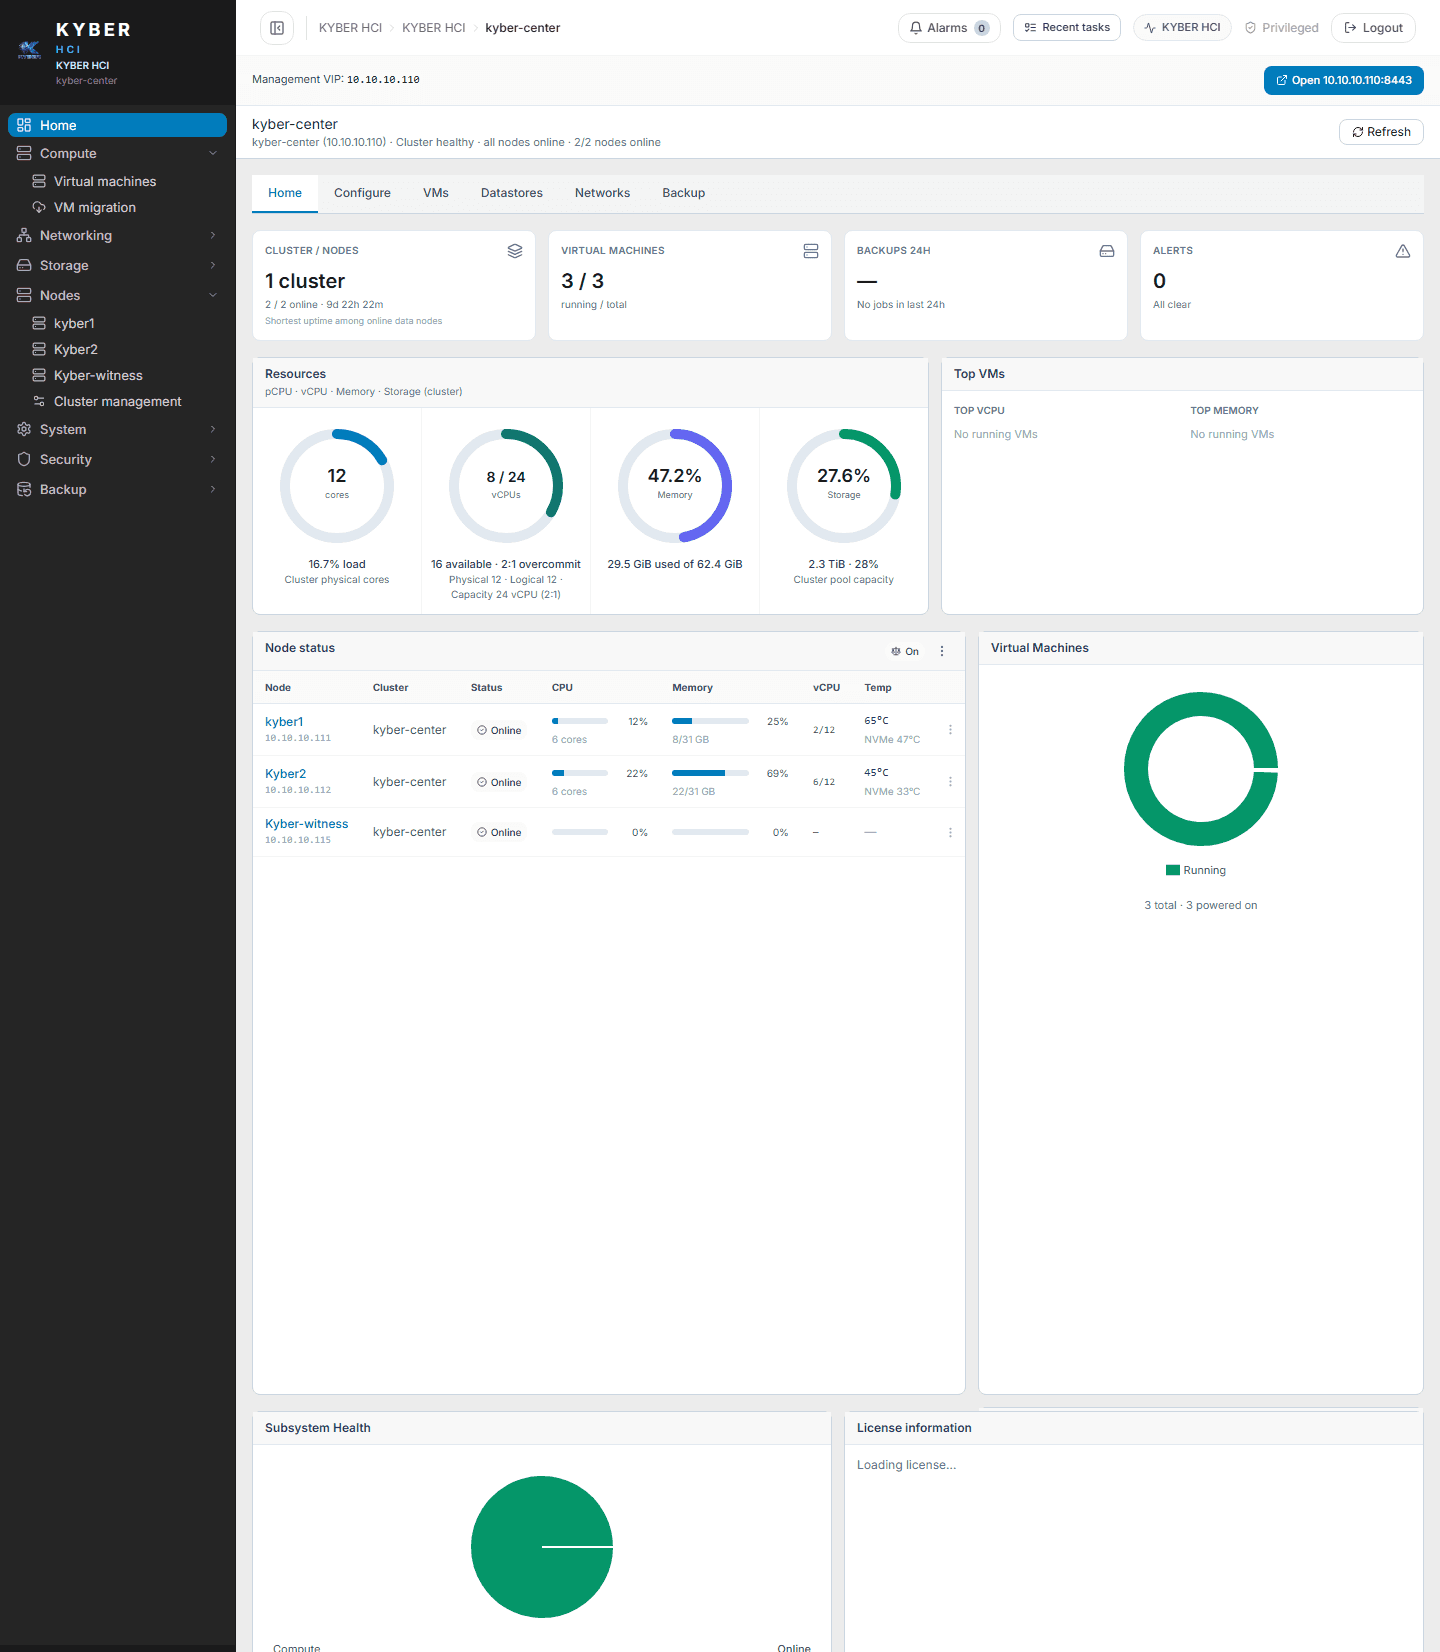Click the Cluster / Nodes layers icon
1440x1652 pixels.
515,251
